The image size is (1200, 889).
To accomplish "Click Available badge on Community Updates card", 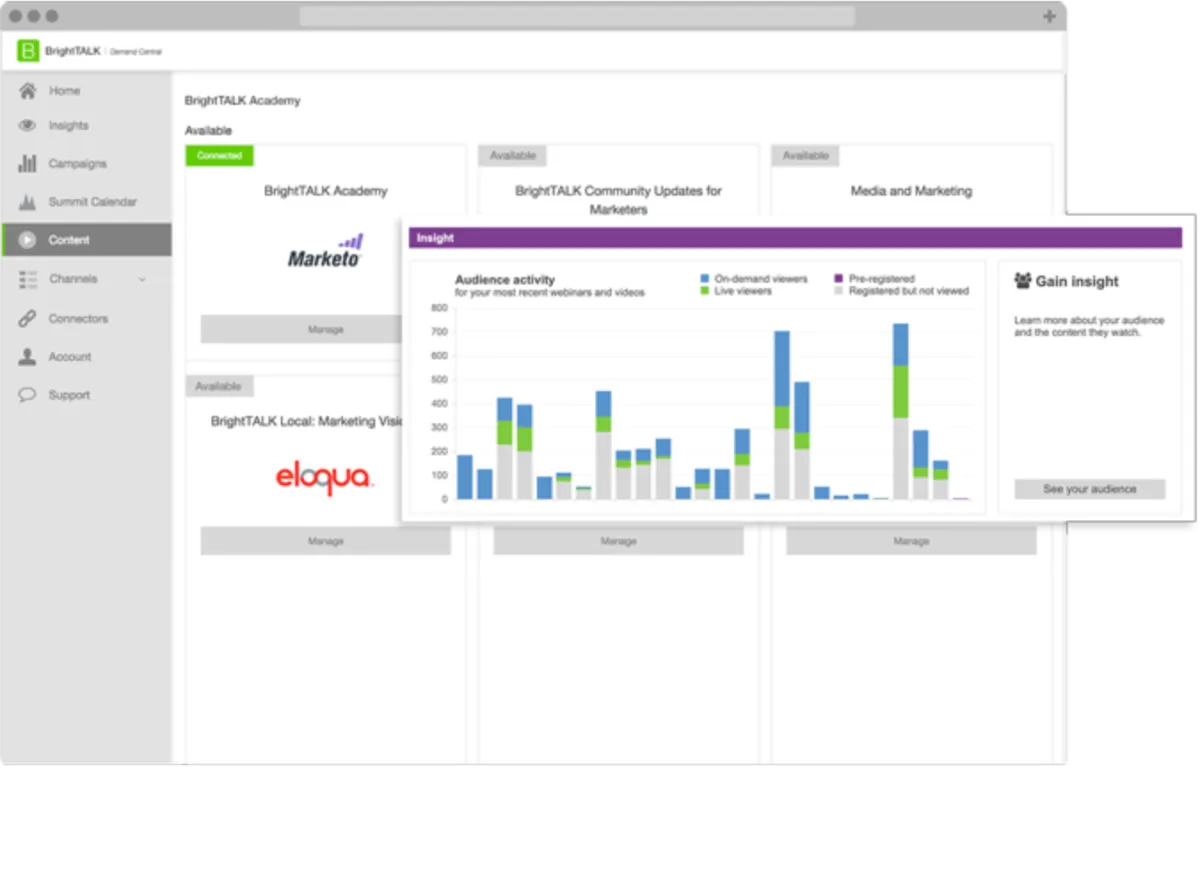I will [x=512, y=156].
